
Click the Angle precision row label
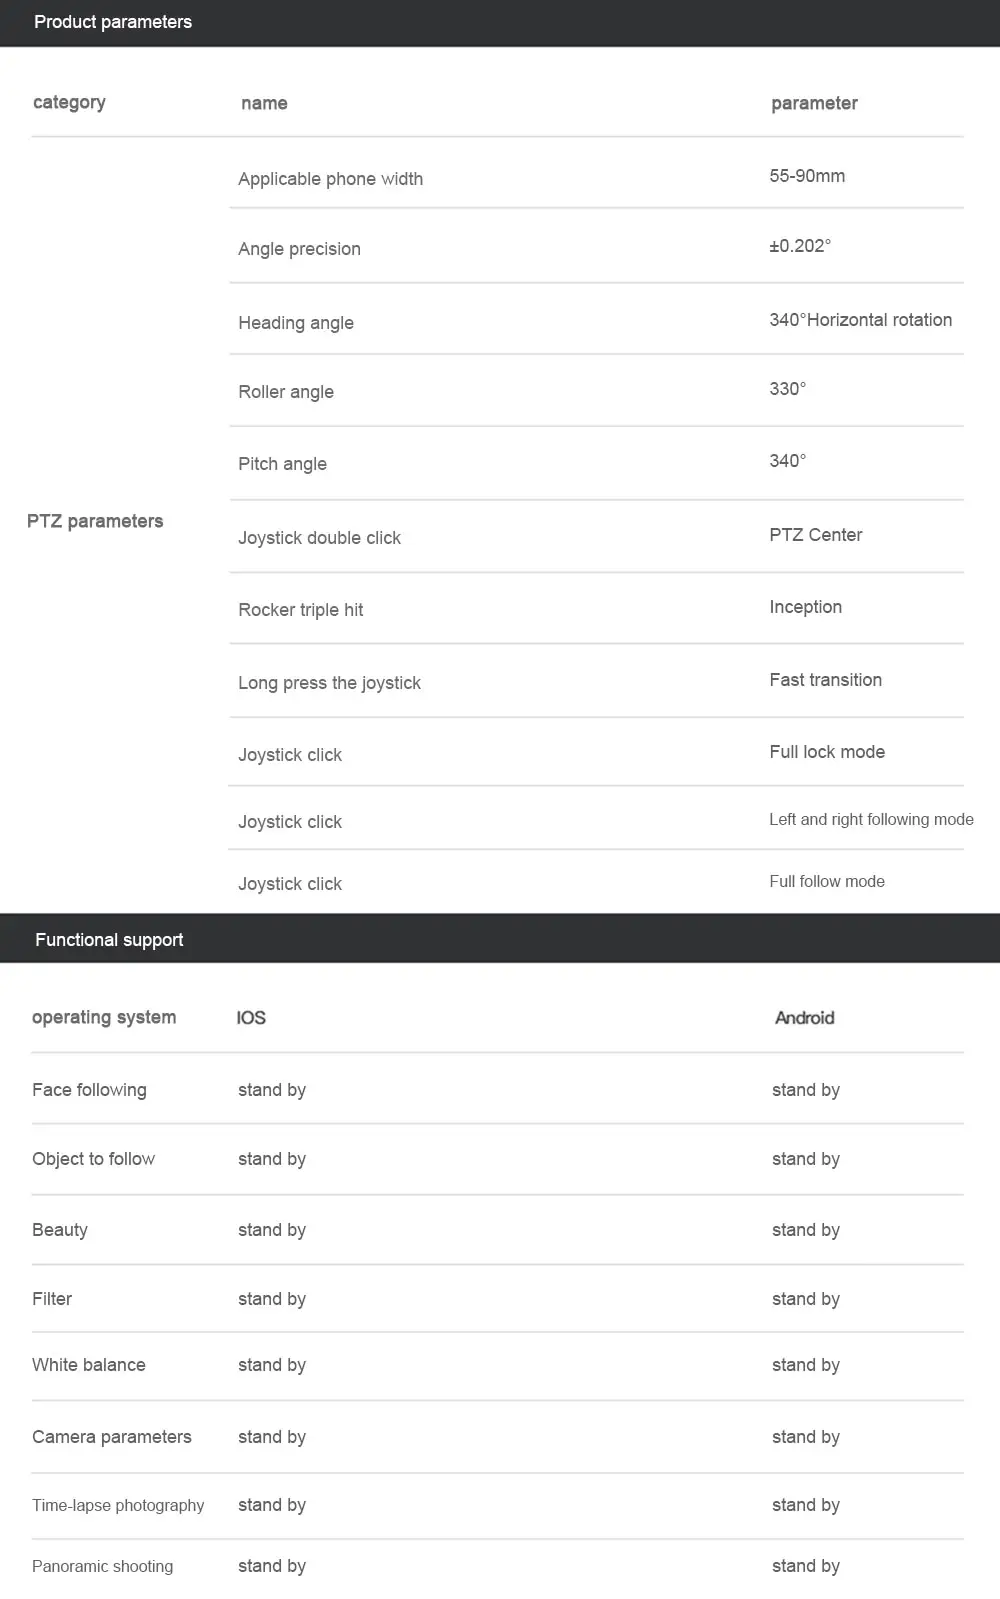(x=299, y=249)
